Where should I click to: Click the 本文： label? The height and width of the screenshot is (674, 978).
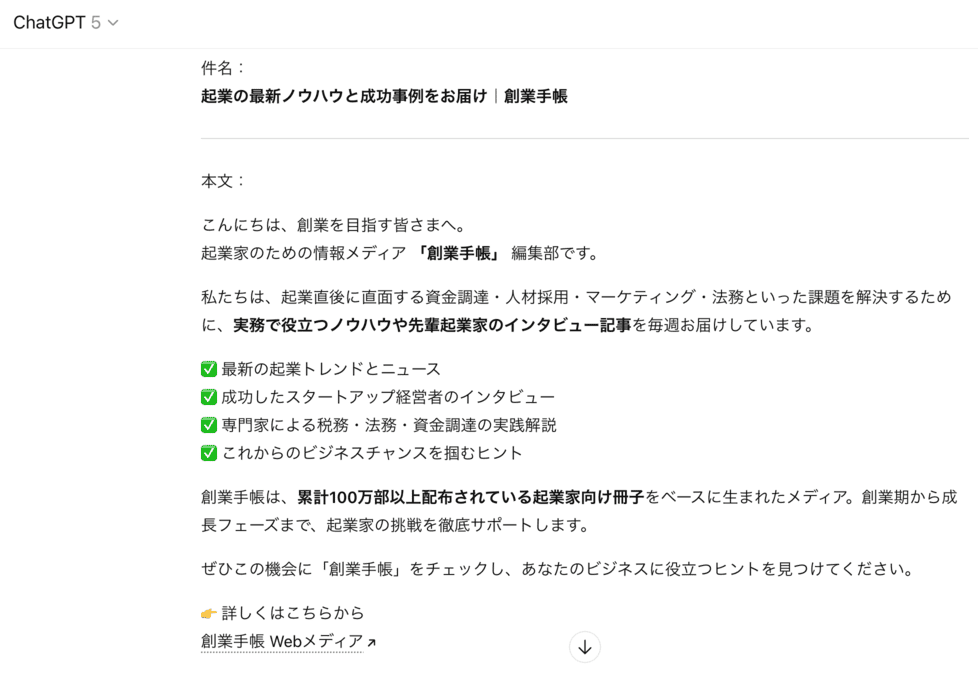[223, 181]
